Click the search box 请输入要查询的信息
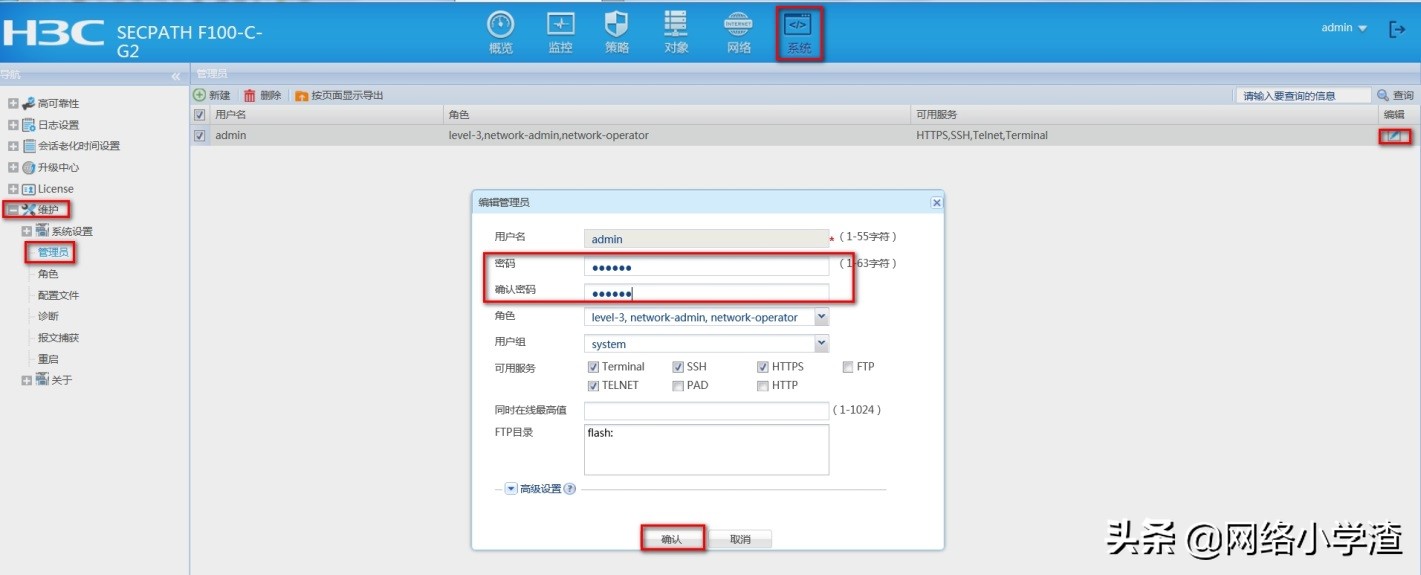The image size is (1421, 575). (1302, 95)
